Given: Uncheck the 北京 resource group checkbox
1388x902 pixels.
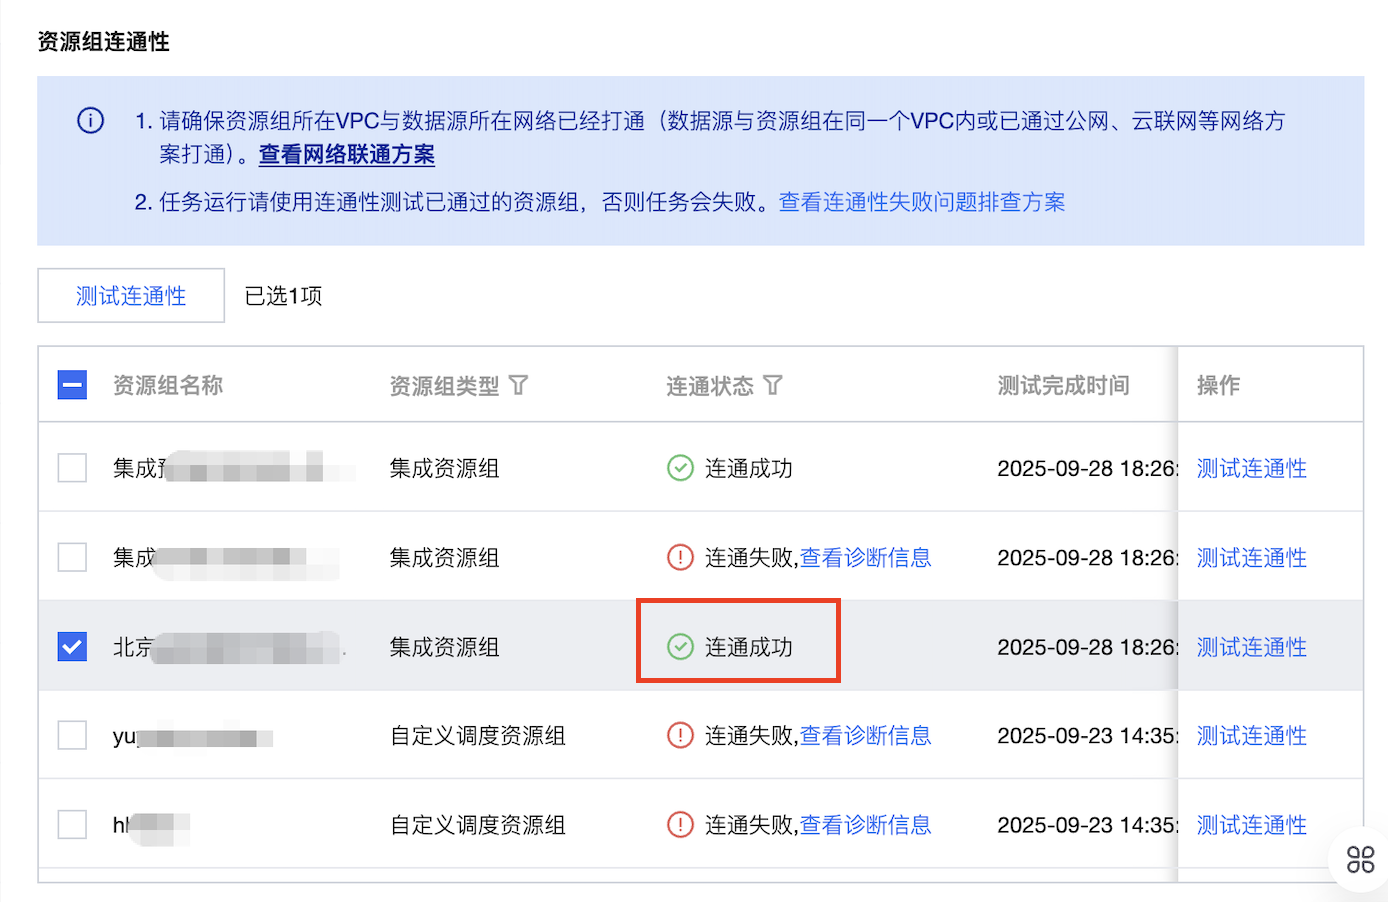Looking at the screenshot, I should click(x=72, y=647).
